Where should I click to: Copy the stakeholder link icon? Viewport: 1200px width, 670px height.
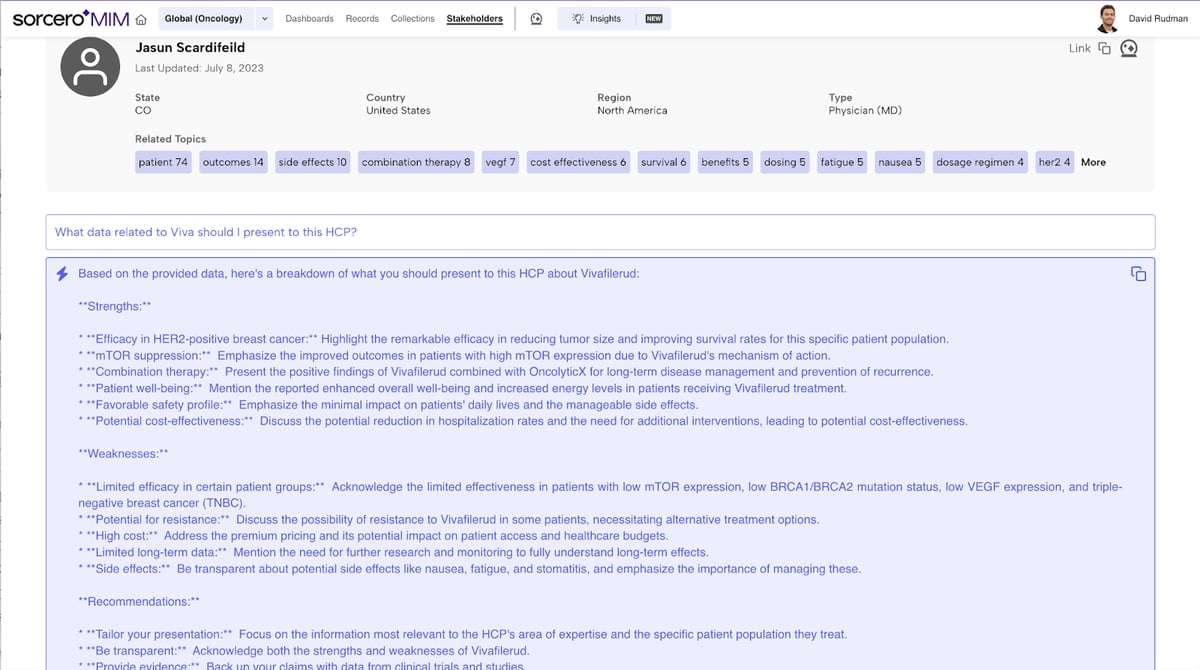point(1105,48)
